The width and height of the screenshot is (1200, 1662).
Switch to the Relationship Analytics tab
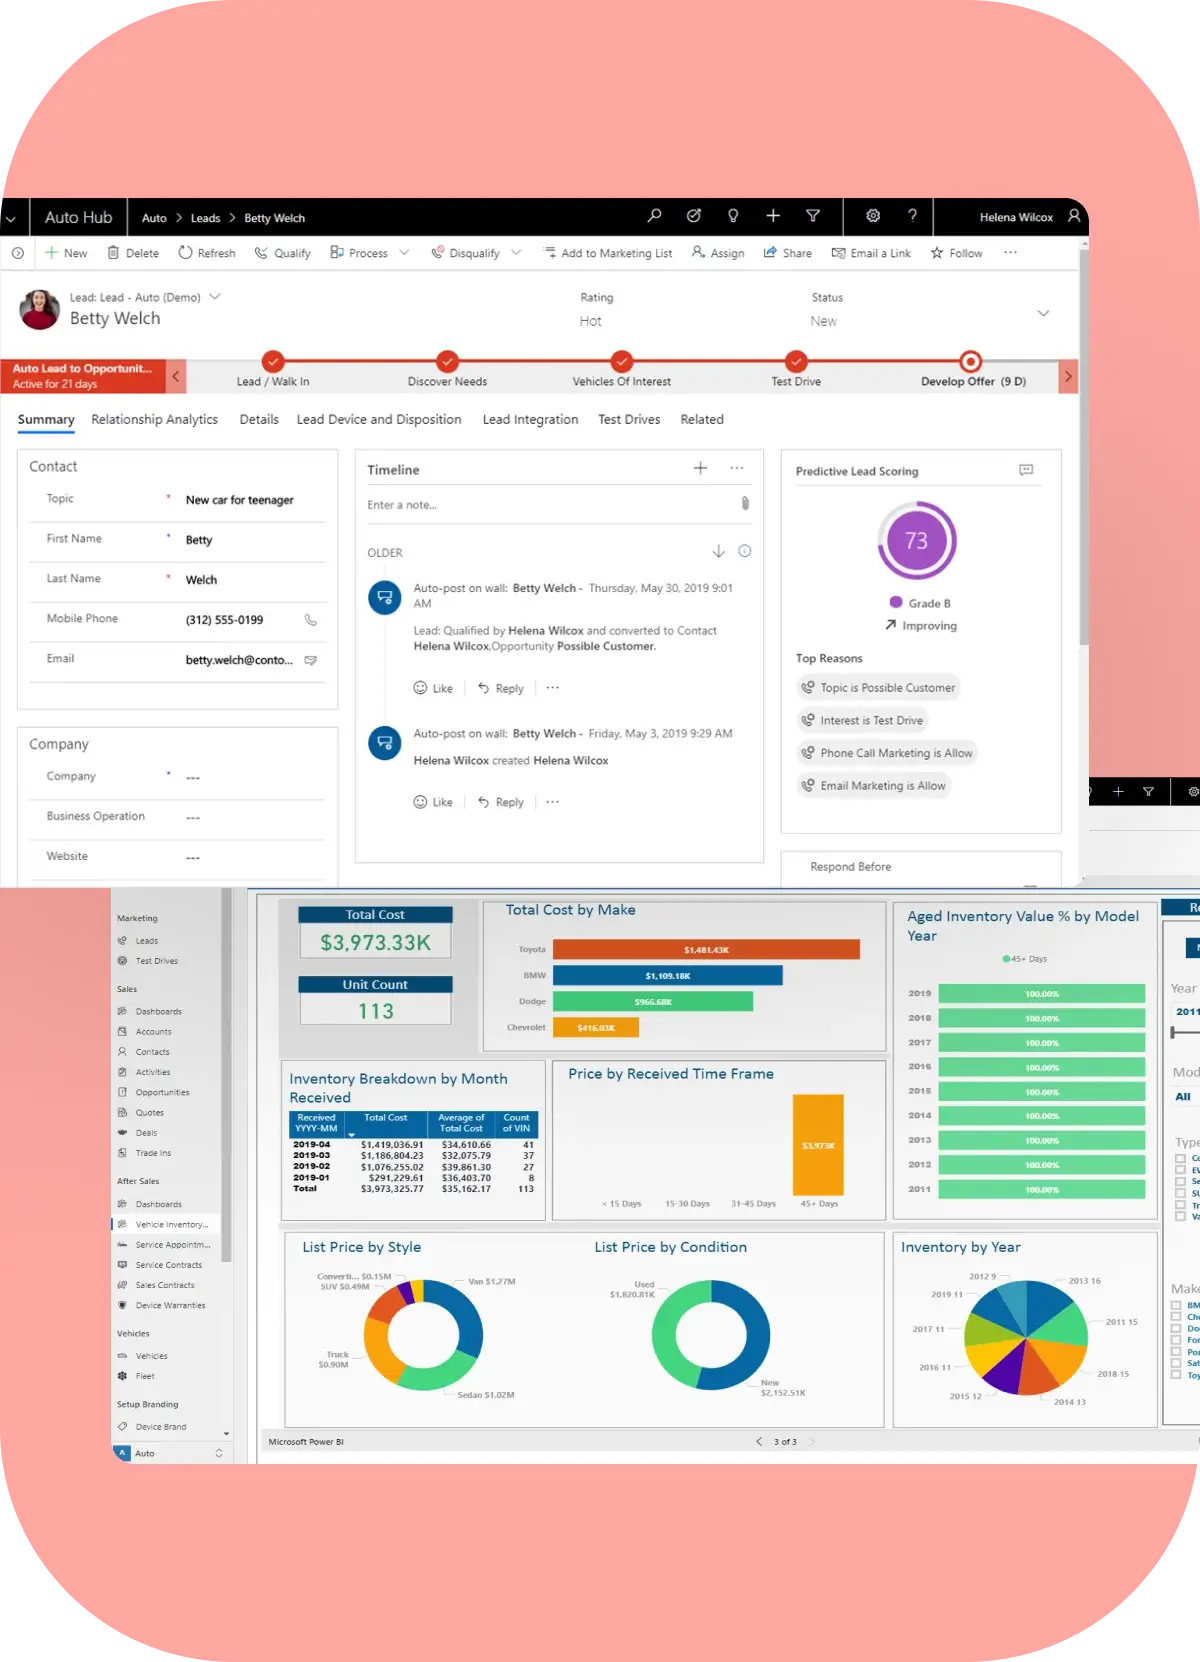[154, 420]
